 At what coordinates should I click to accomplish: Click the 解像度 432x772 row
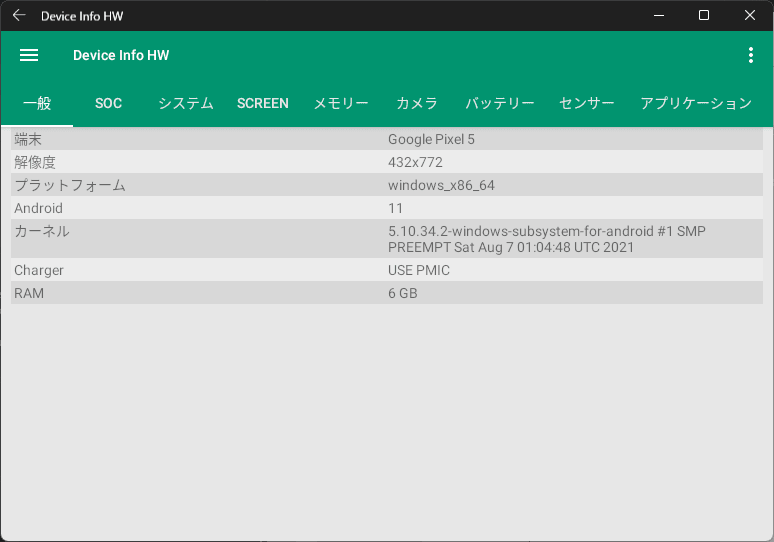386,162
